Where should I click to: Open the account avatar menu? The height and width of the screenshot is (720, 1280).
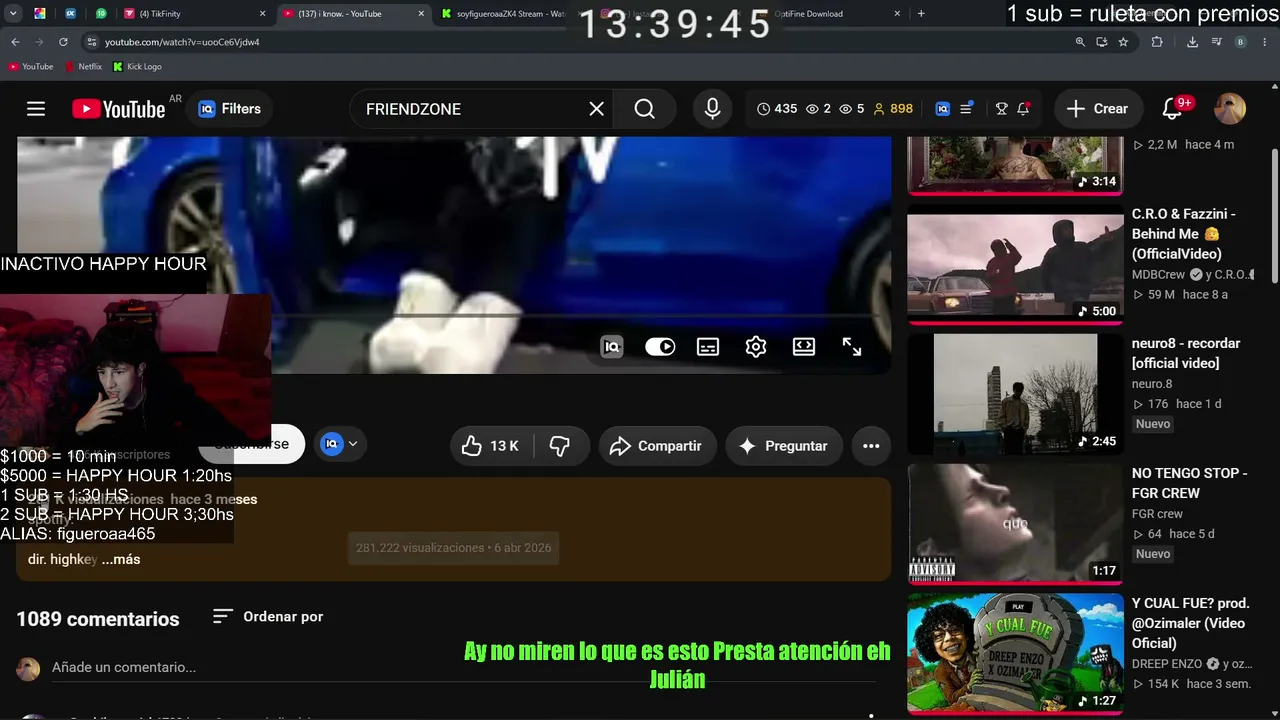click(x=1230, y=109)
